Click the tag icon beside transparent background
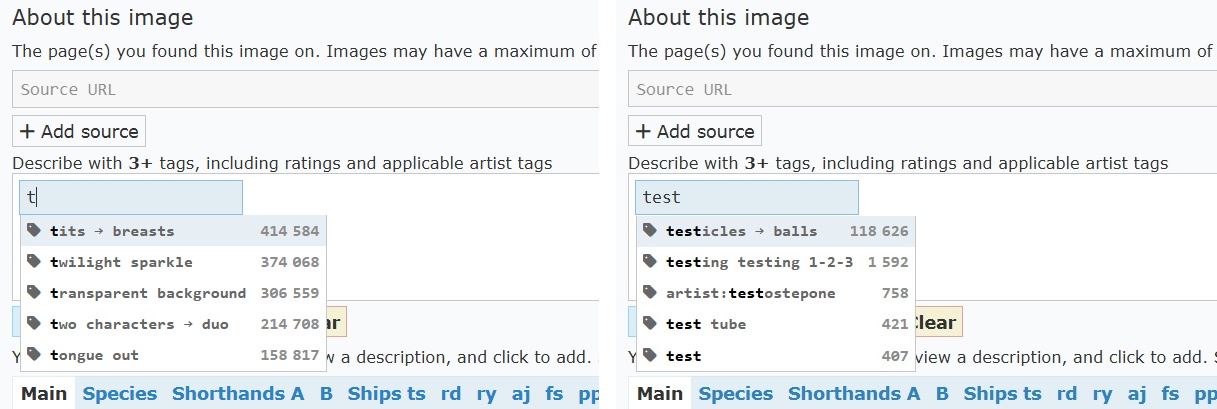Screen dimensions: 1217x409 [x=34, y=293]
